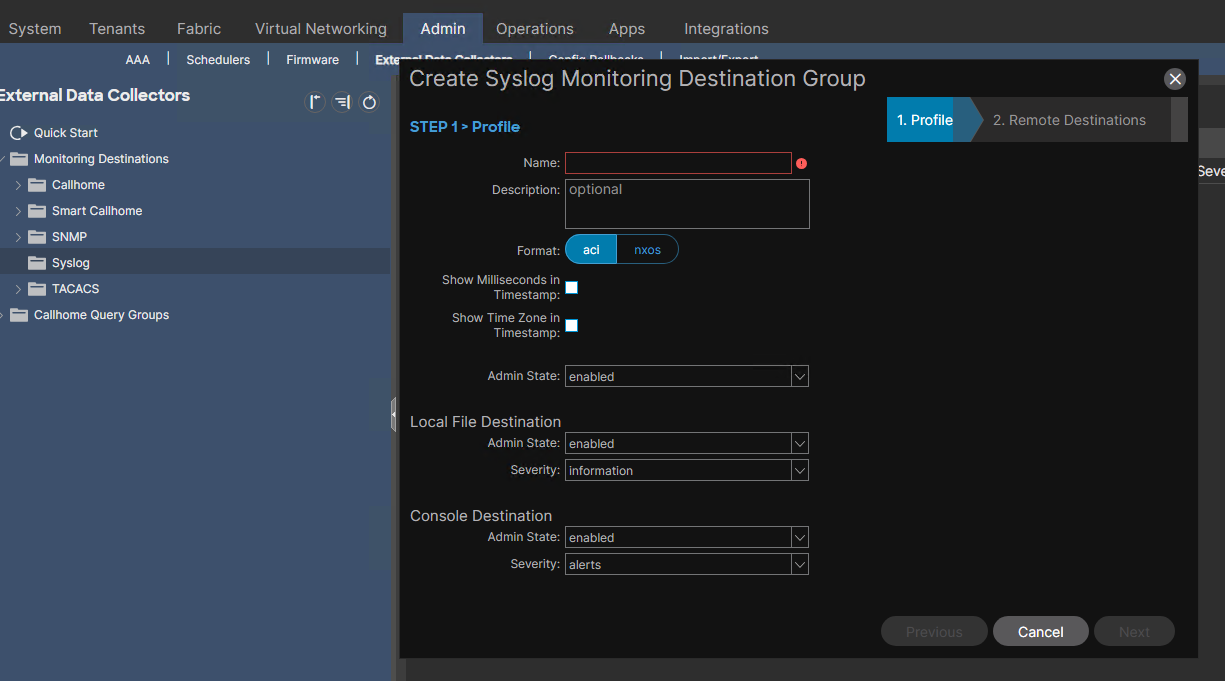Collapse the left navigation pane handle
The width and height of the screenshot is (1225, 681).
point(394,414)
